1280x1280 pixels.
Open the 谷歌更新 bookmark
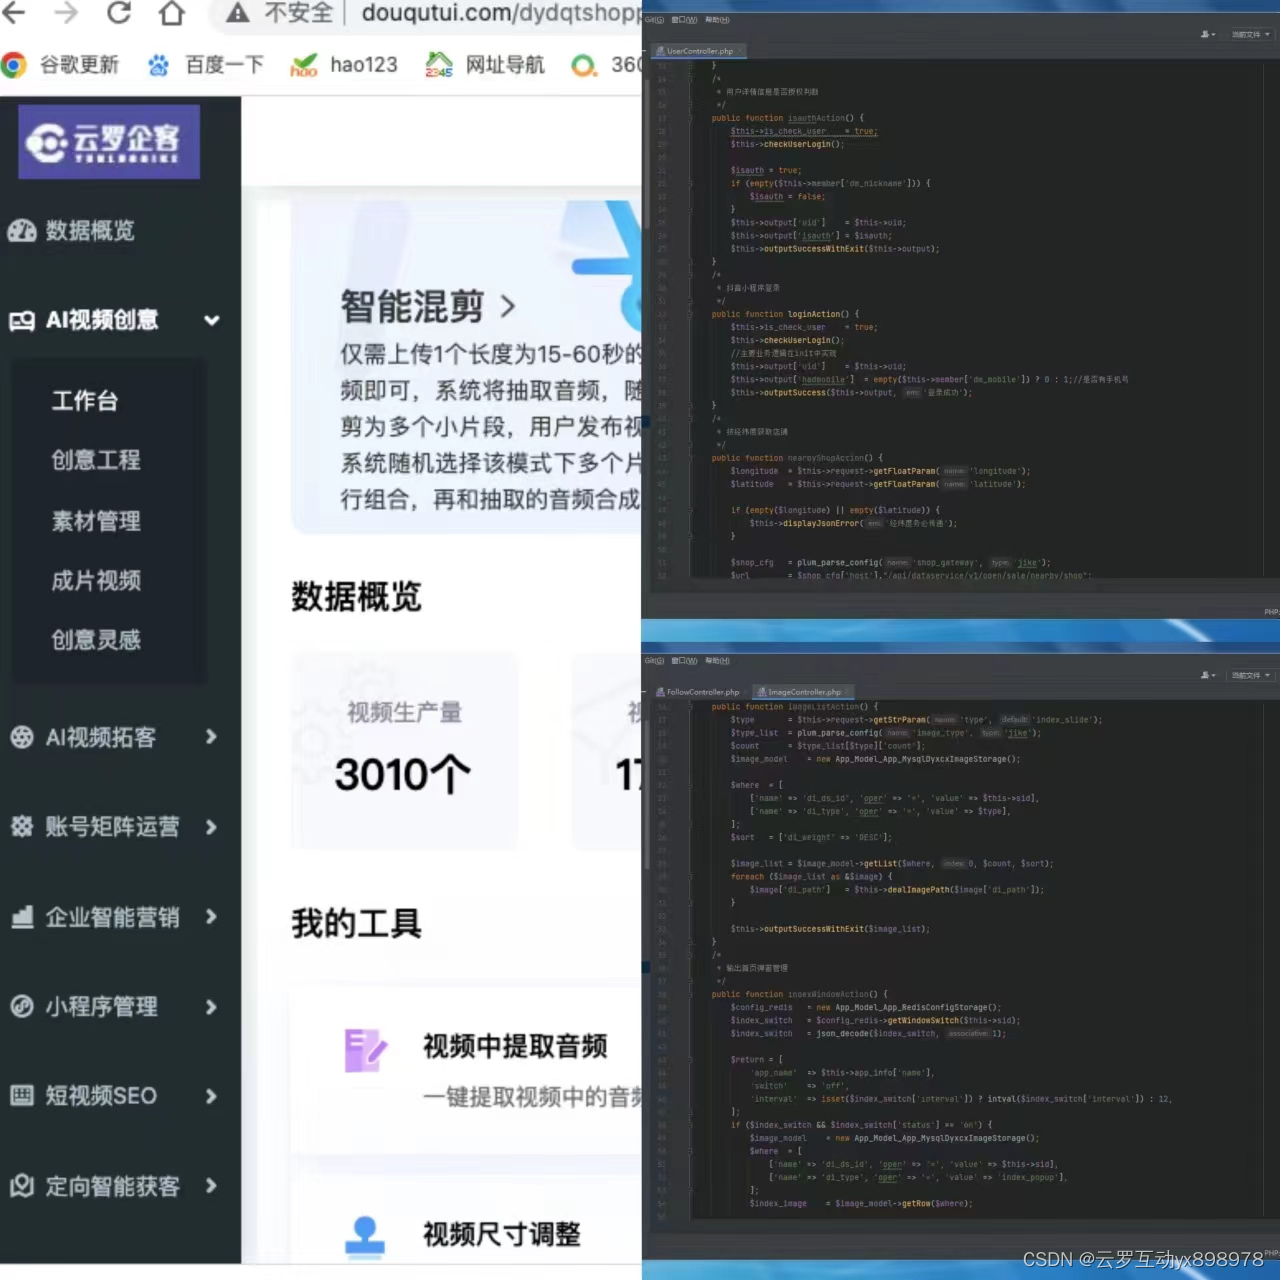click(x=61, y=65)
